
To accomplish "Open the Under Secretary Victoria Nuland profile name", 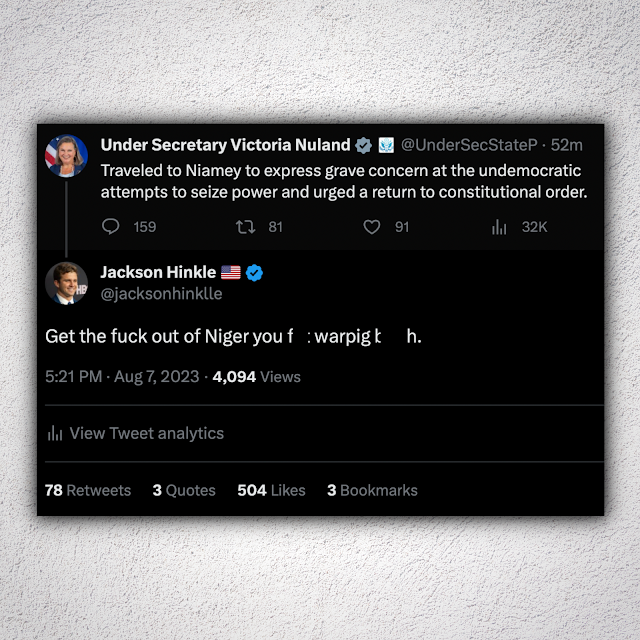I will pos(225,145).
